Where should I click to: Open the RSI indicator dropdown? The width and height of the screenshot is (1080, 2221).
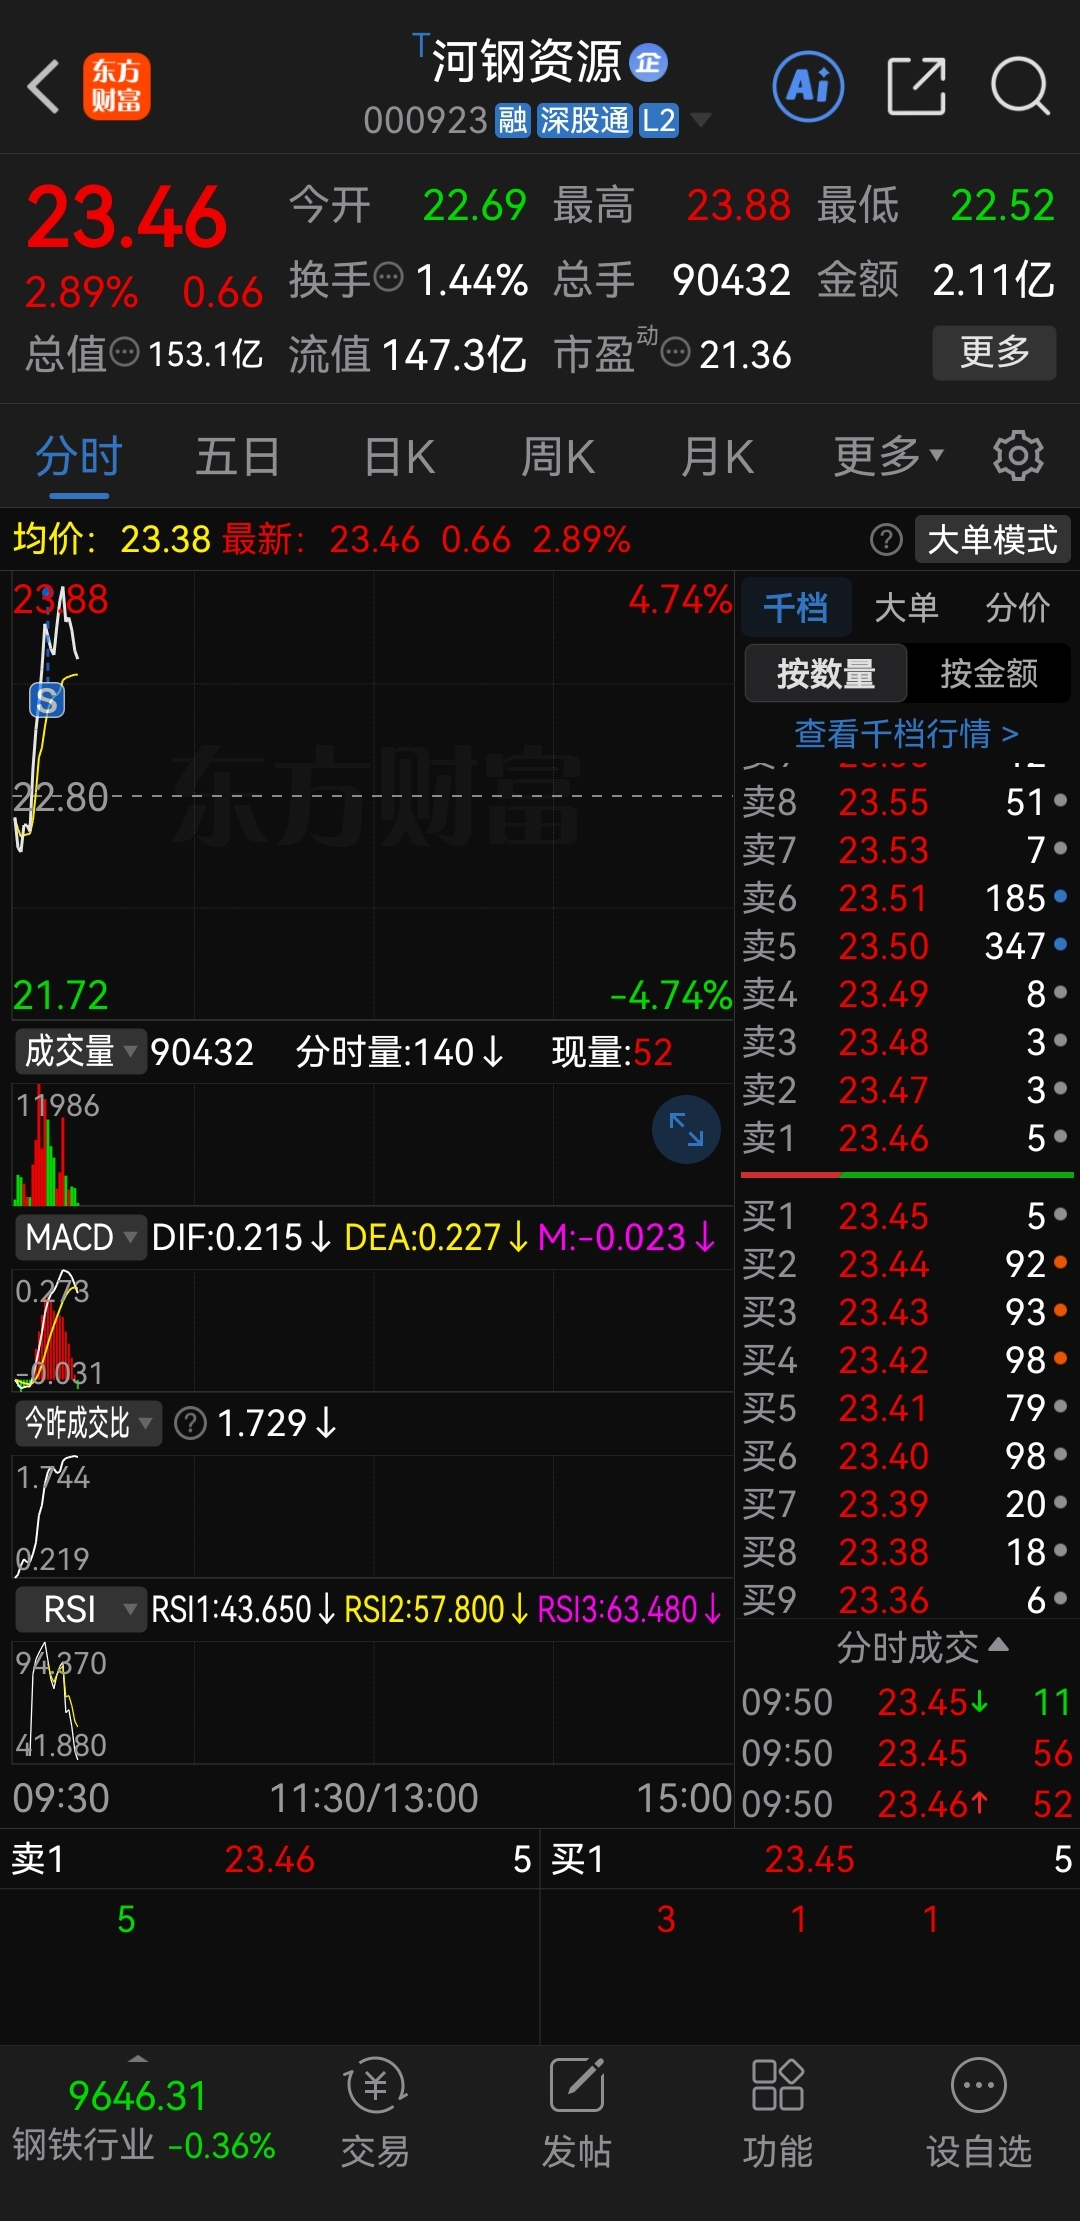(x=80, y=1609)
